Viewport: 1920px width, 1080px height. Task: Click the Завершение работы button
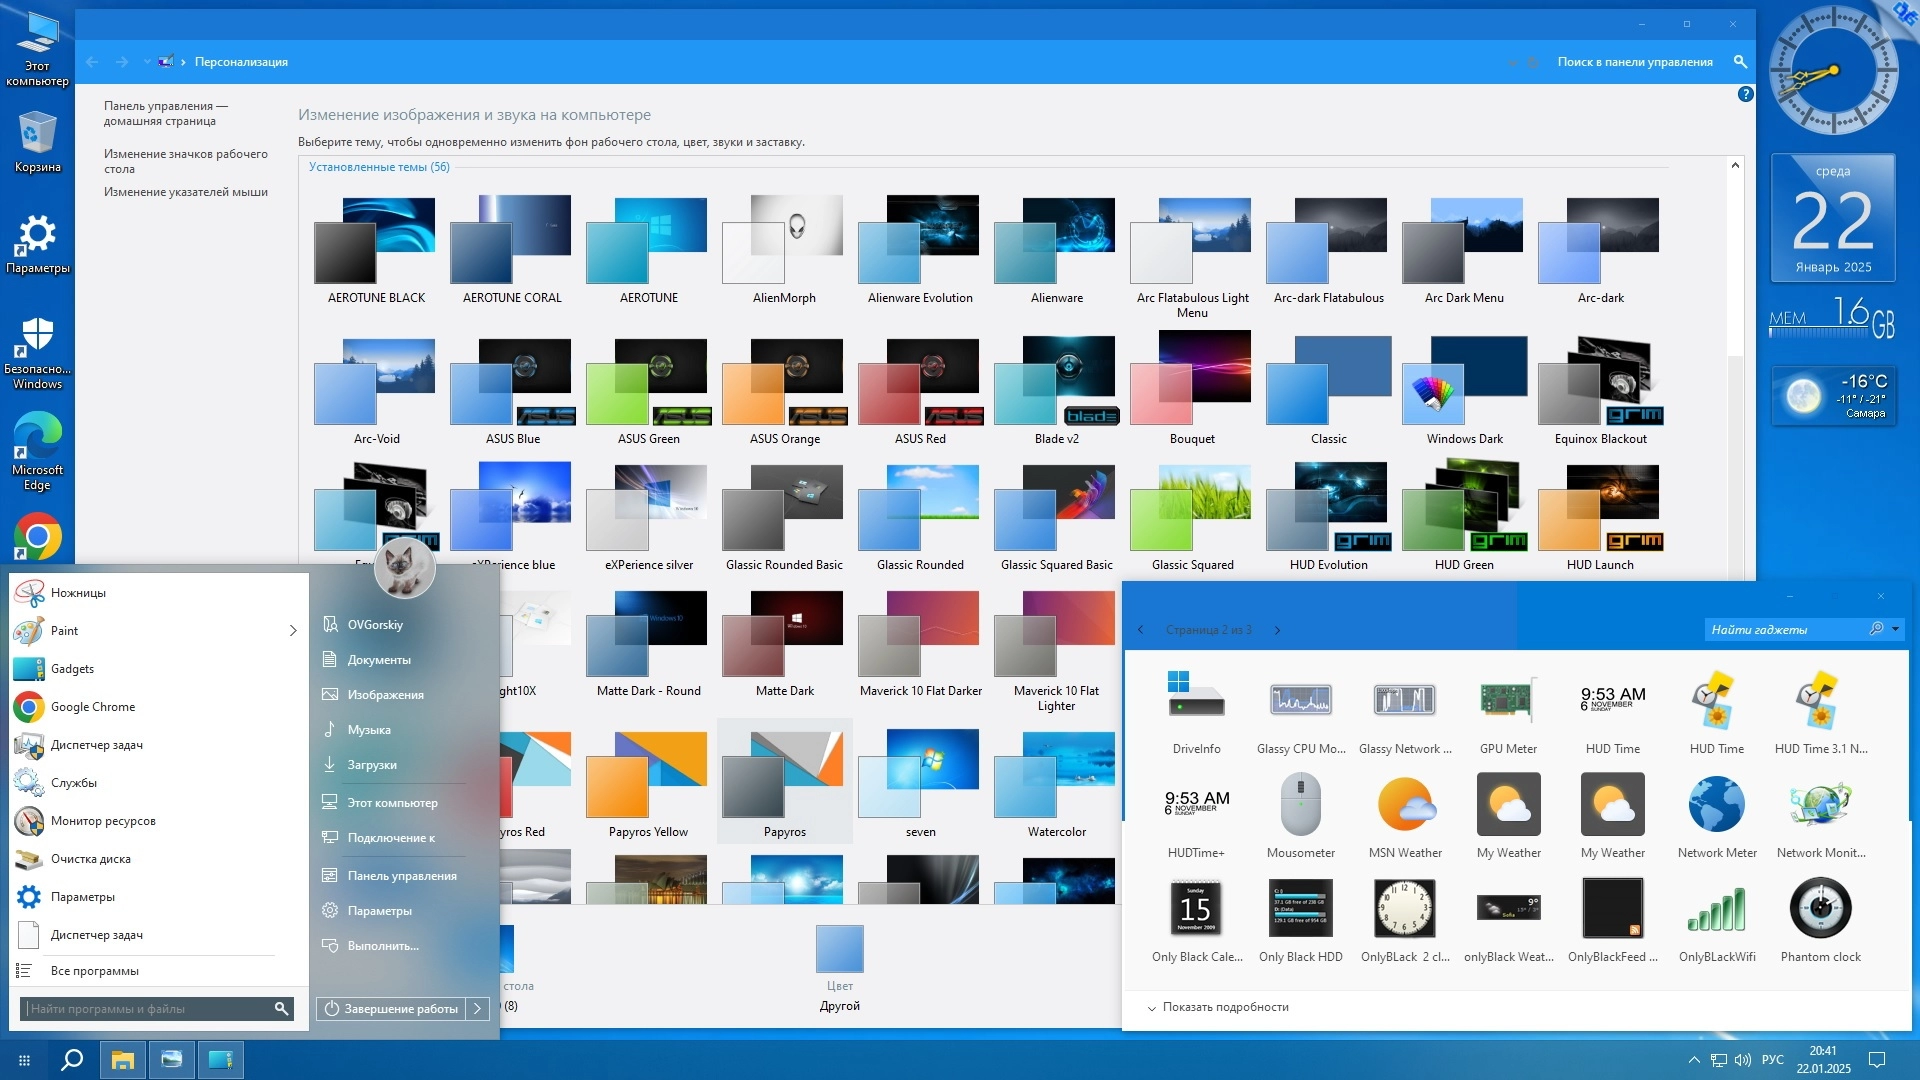tap(391, 1009)
